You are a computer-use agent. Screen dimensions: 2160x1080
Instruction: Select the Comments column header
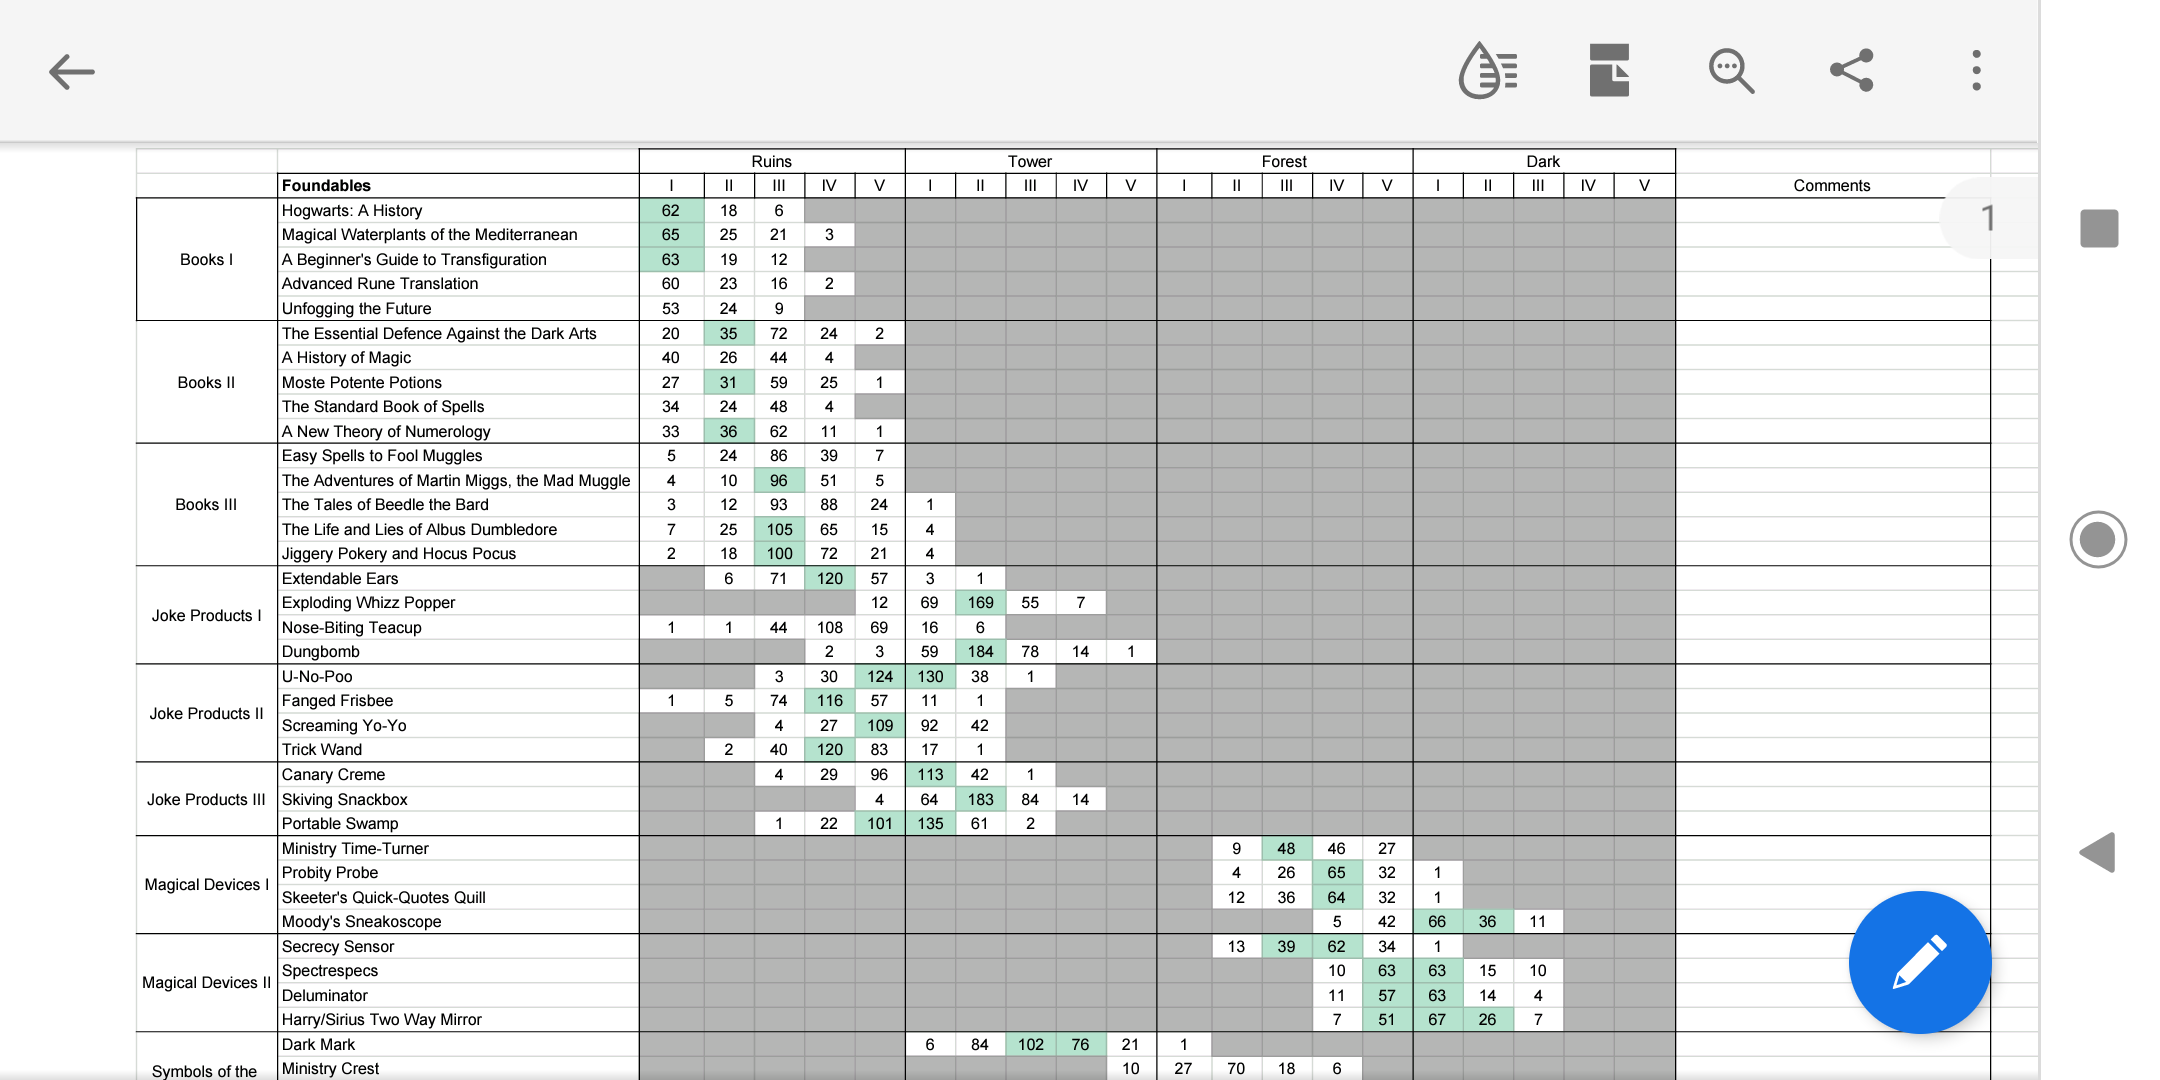click(x=1831, y=186)
